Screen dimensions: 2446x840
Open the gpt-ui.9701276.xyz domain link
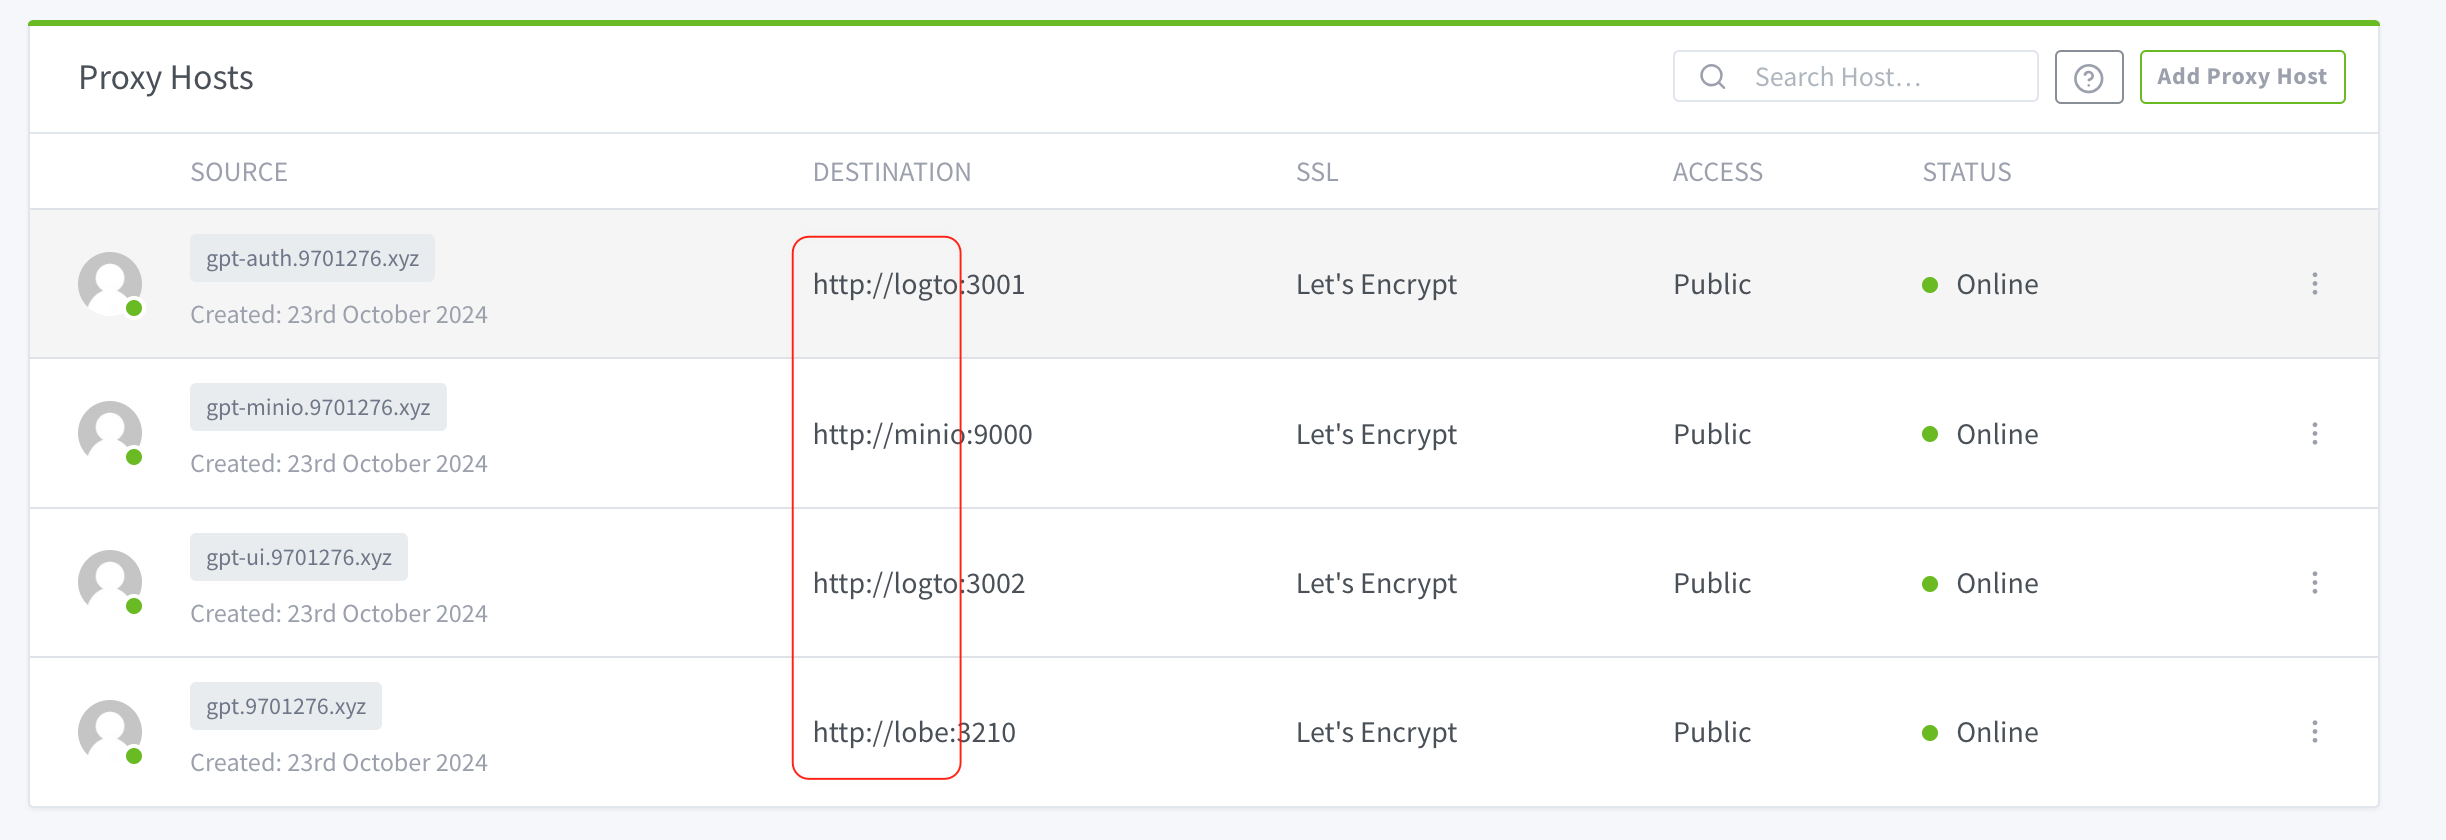coord(299,557)
